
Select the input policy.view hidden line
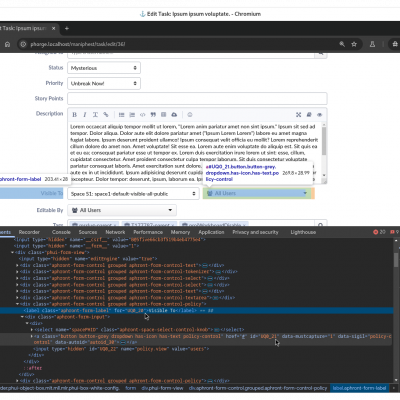tap(121, 349)
